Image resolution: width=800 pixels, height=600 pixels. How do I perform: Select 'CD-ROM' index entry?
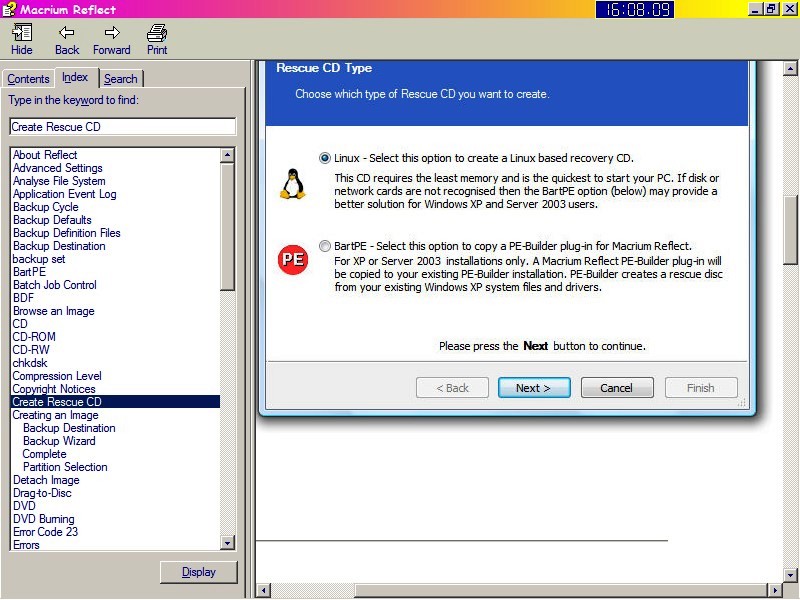click(x=34, y=337)
